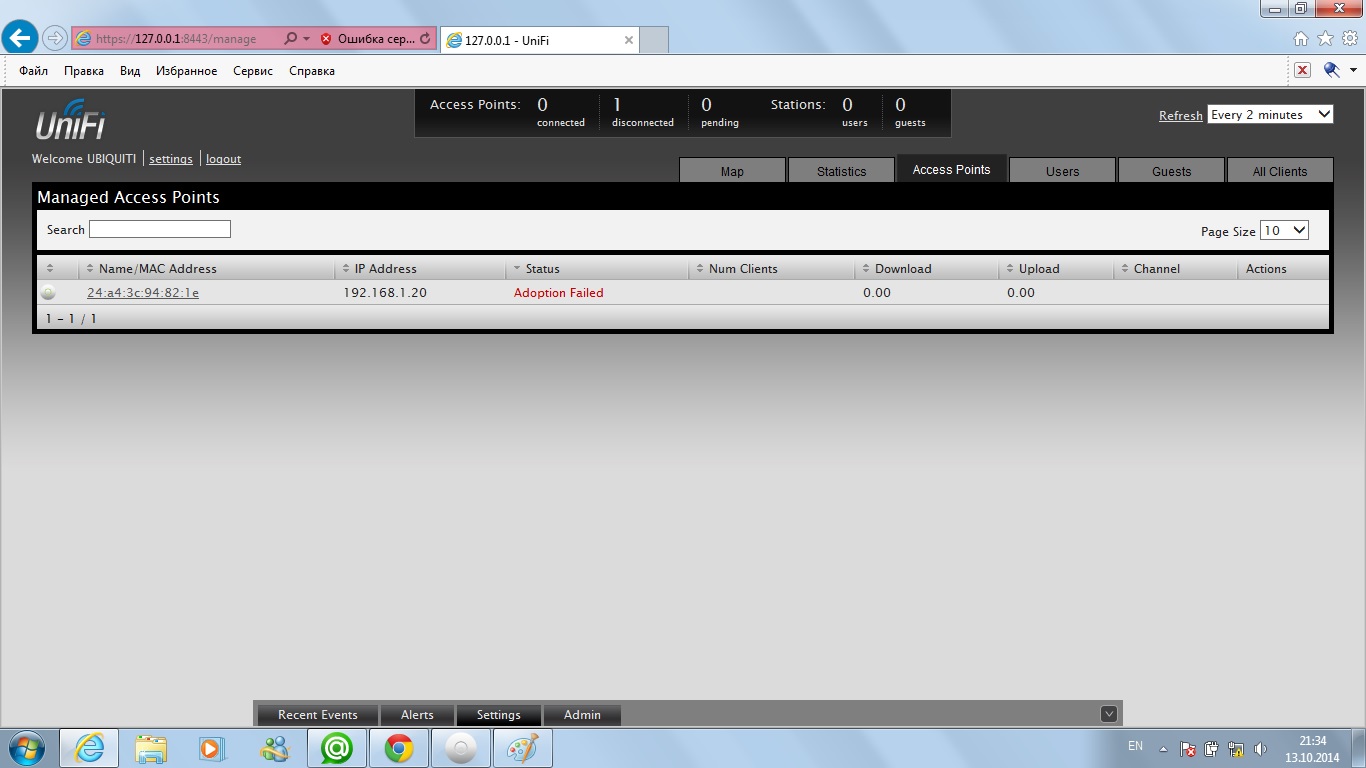
Task: Open the browser Home icon
Action: [x=1300, y=39]
